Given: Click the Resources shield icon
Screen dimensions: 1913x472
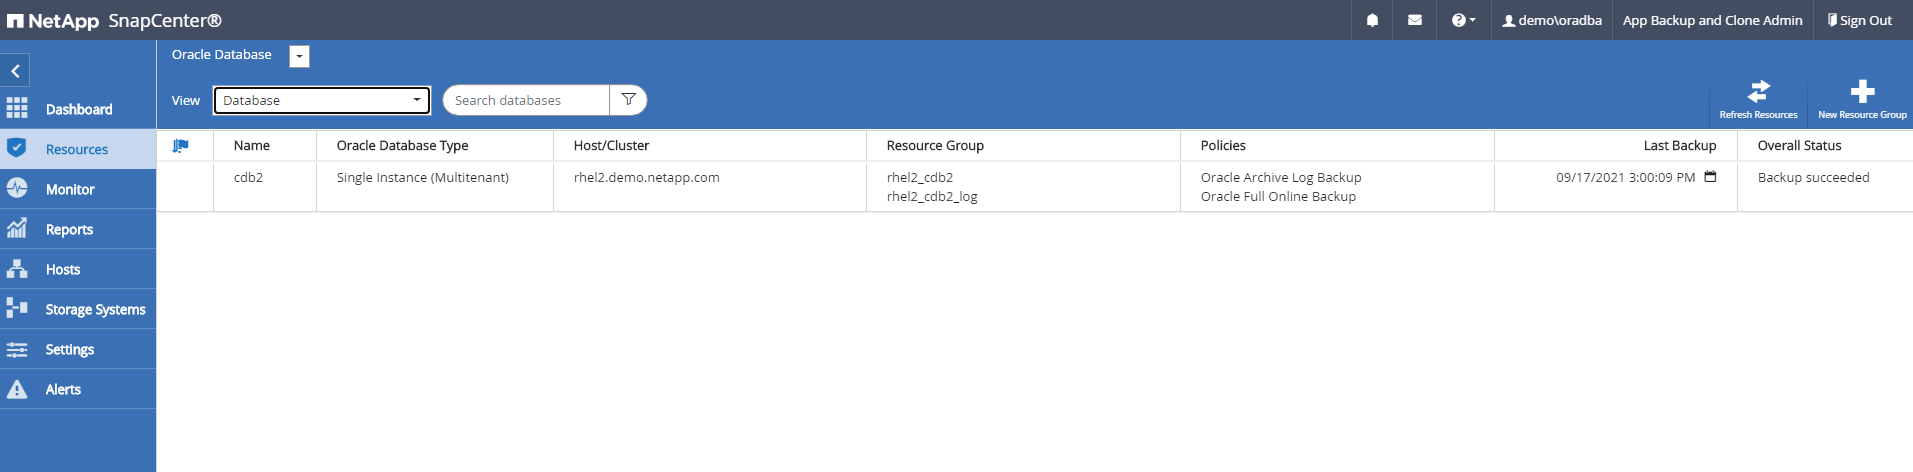Looking at the screenshot, I should [16, 148].
